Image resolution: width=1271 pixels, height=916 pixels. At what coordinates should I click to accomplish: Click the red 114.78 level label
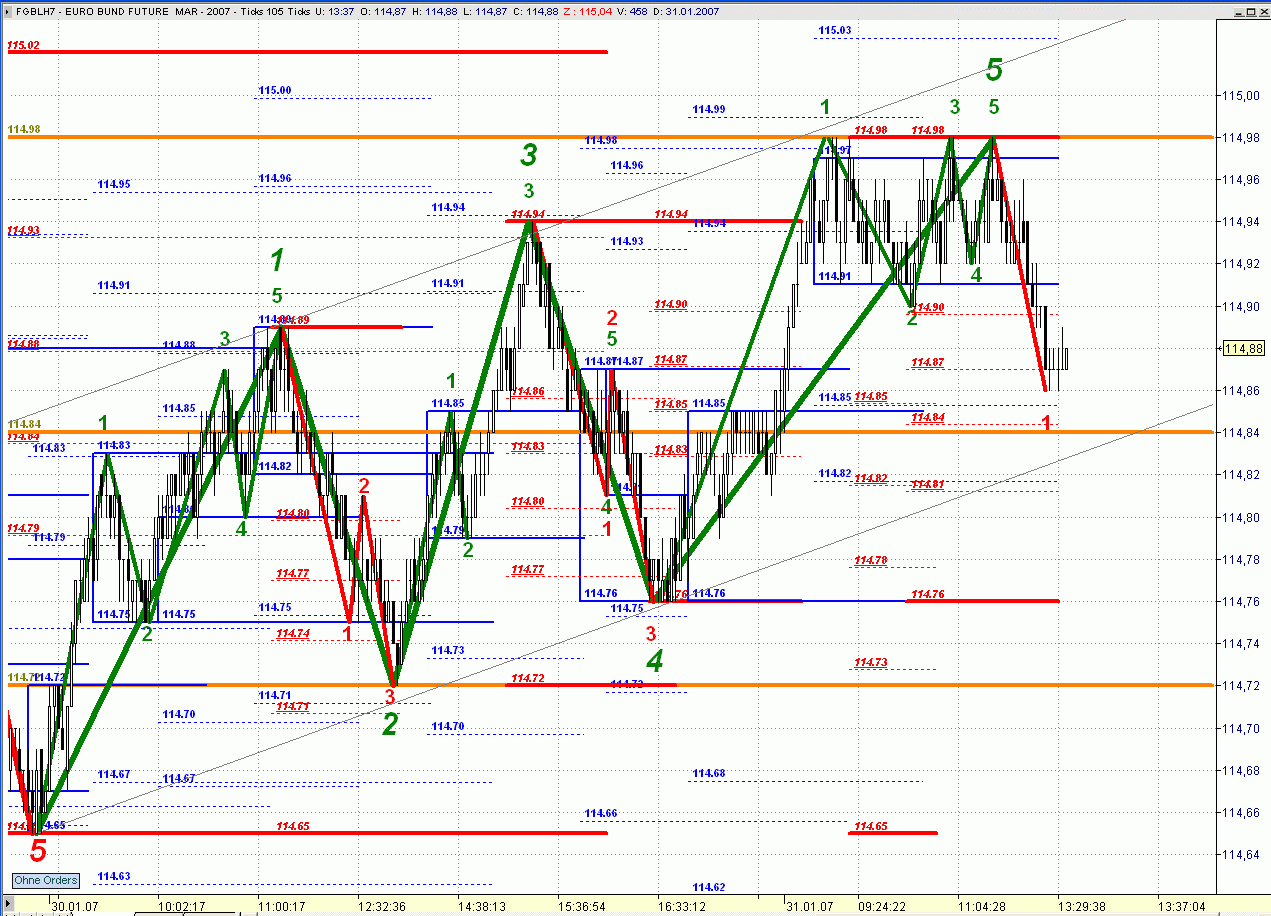point(871,561)
